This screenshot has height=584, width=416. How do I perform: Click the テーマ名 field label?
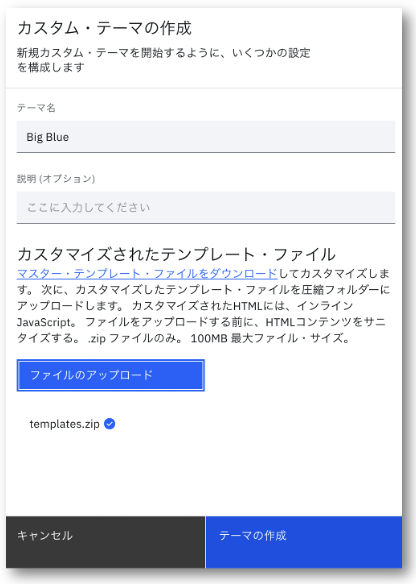click(36, 108)
